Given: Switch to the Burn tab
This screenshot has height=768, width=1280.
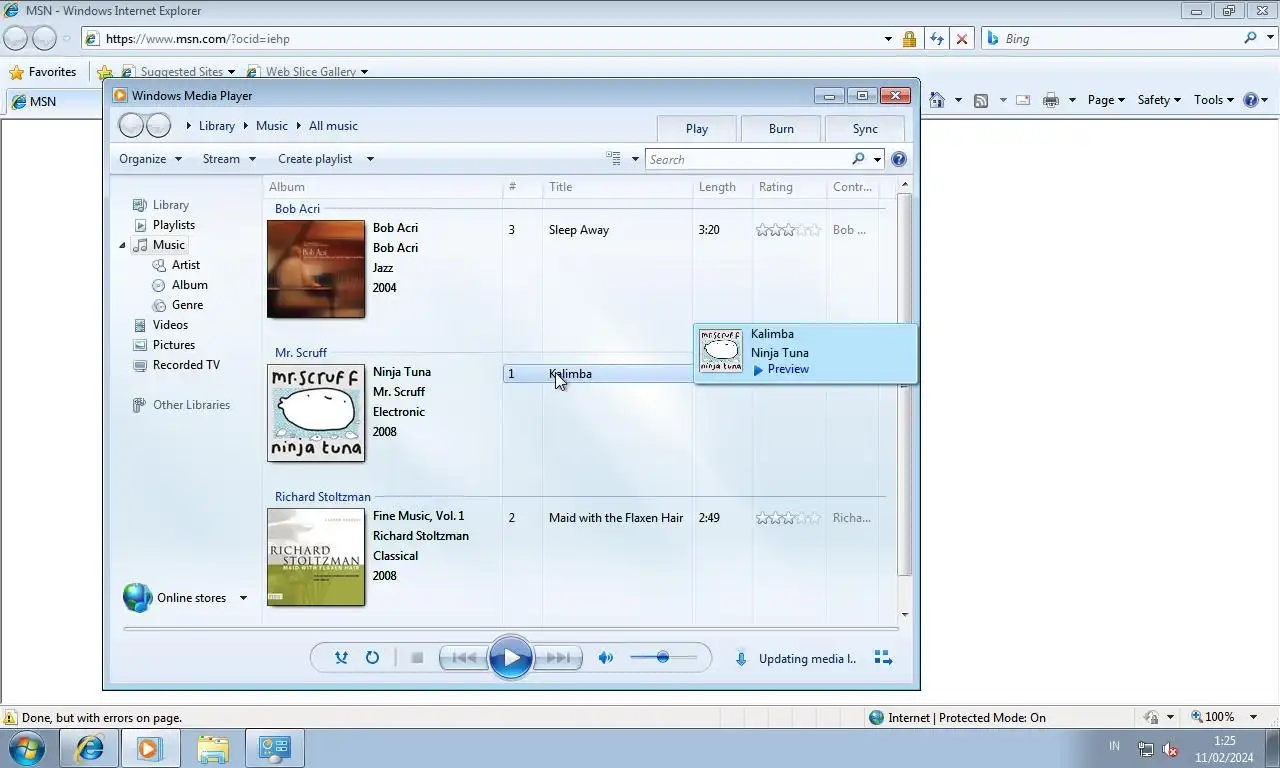Looking at the screenshot, I should tap(781, 128).
